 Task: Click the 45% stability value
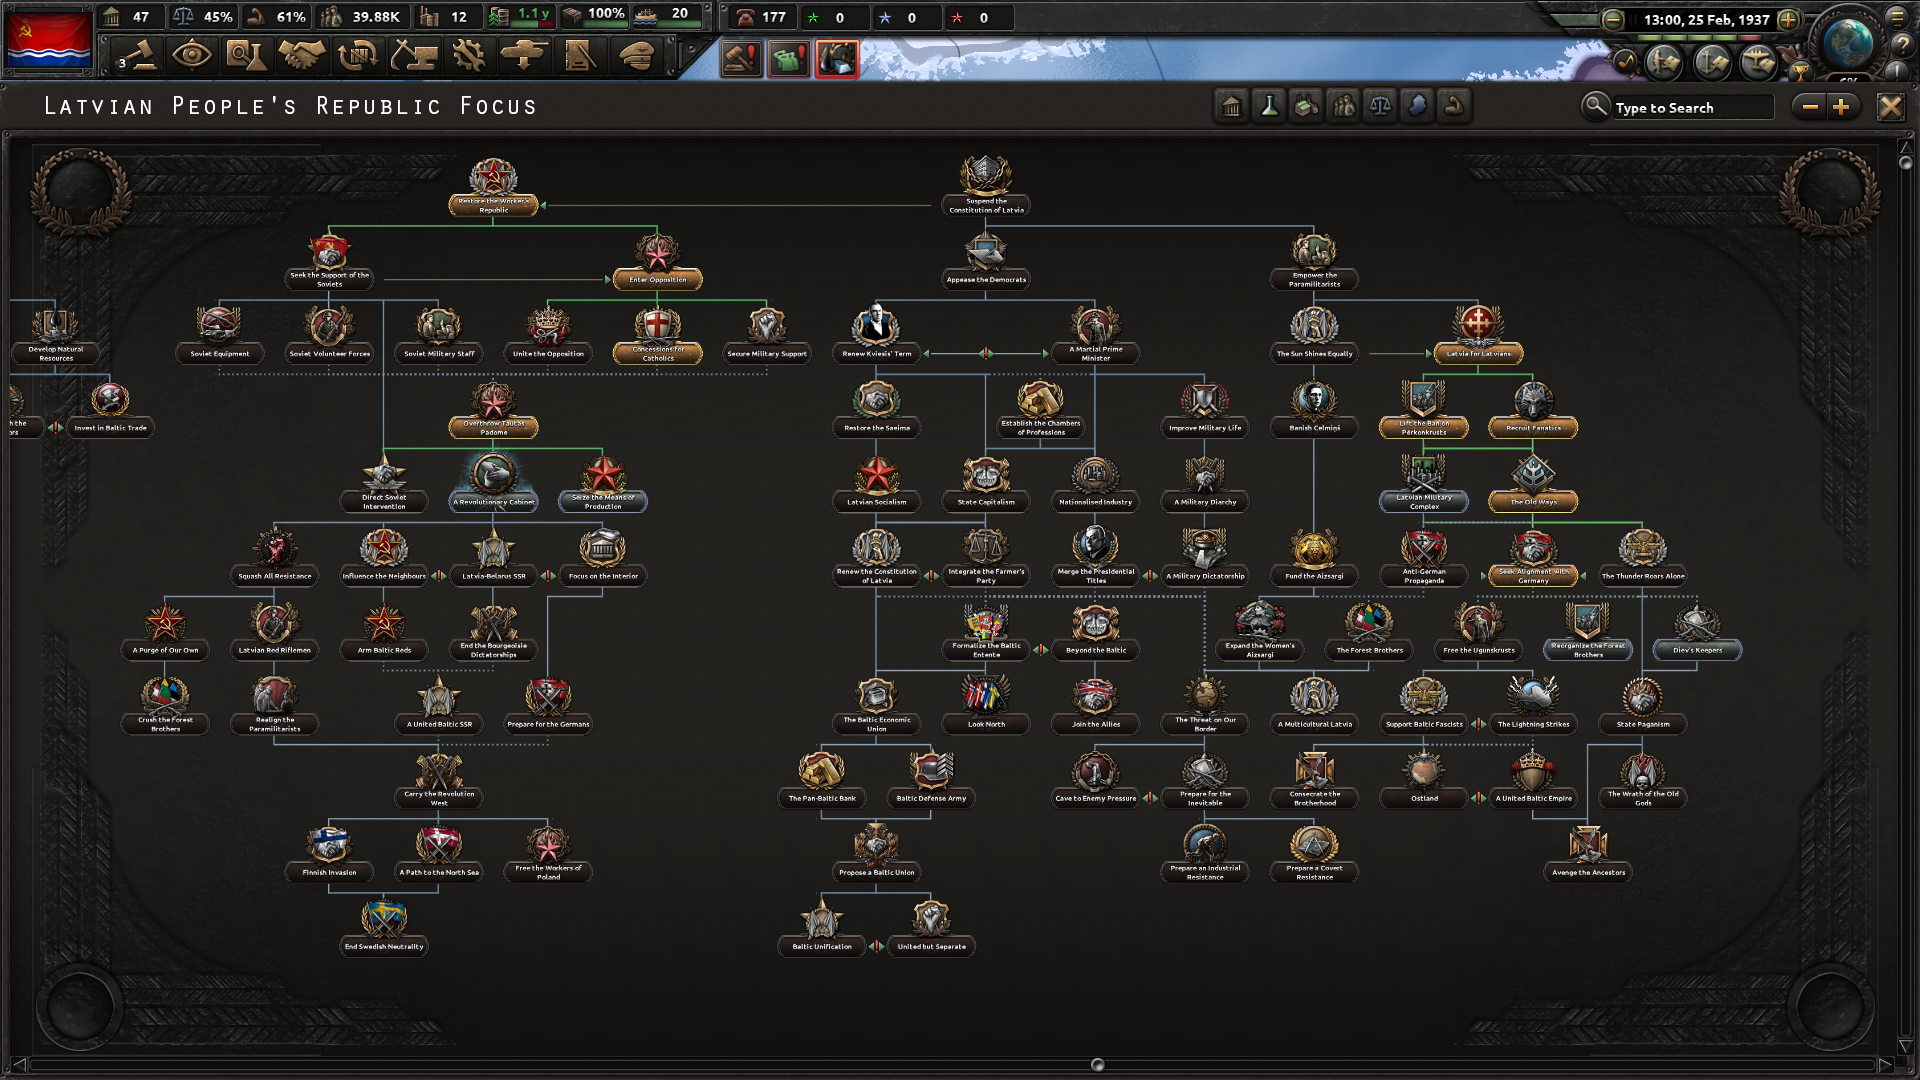coord(204,17)
